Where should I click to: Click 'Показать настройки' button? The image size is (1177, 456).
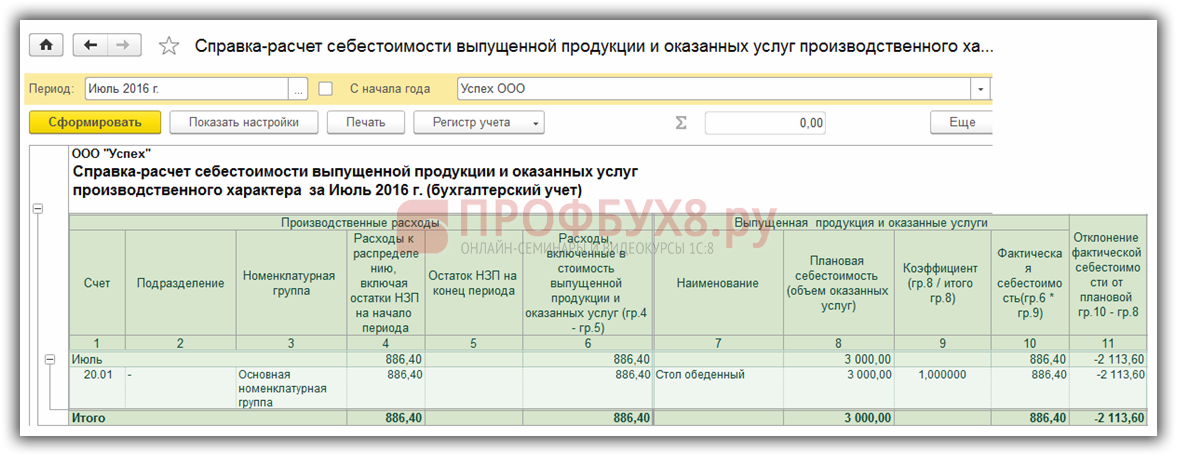tap(243, 123)
